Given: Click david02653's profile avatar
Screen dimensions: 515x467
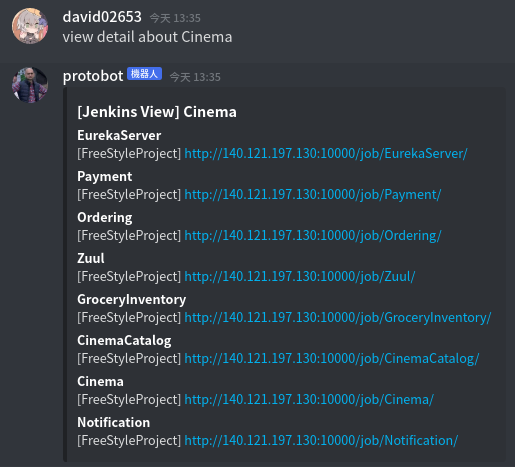Looking at the screenshot, I should click(x=30, y=26).
